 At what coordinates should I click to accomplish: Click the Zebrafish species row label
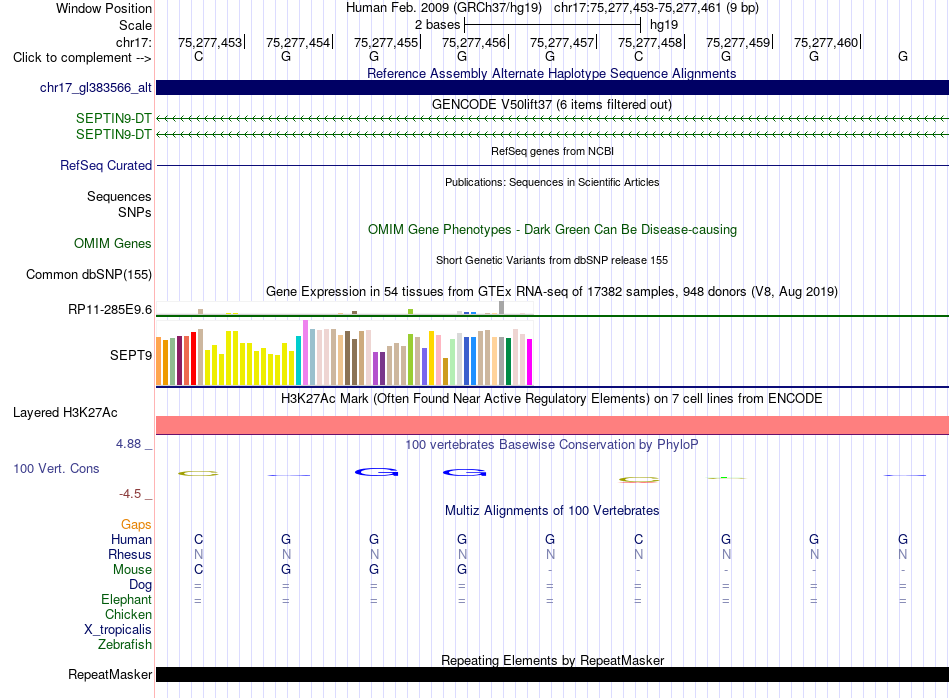tap(125, 645)
